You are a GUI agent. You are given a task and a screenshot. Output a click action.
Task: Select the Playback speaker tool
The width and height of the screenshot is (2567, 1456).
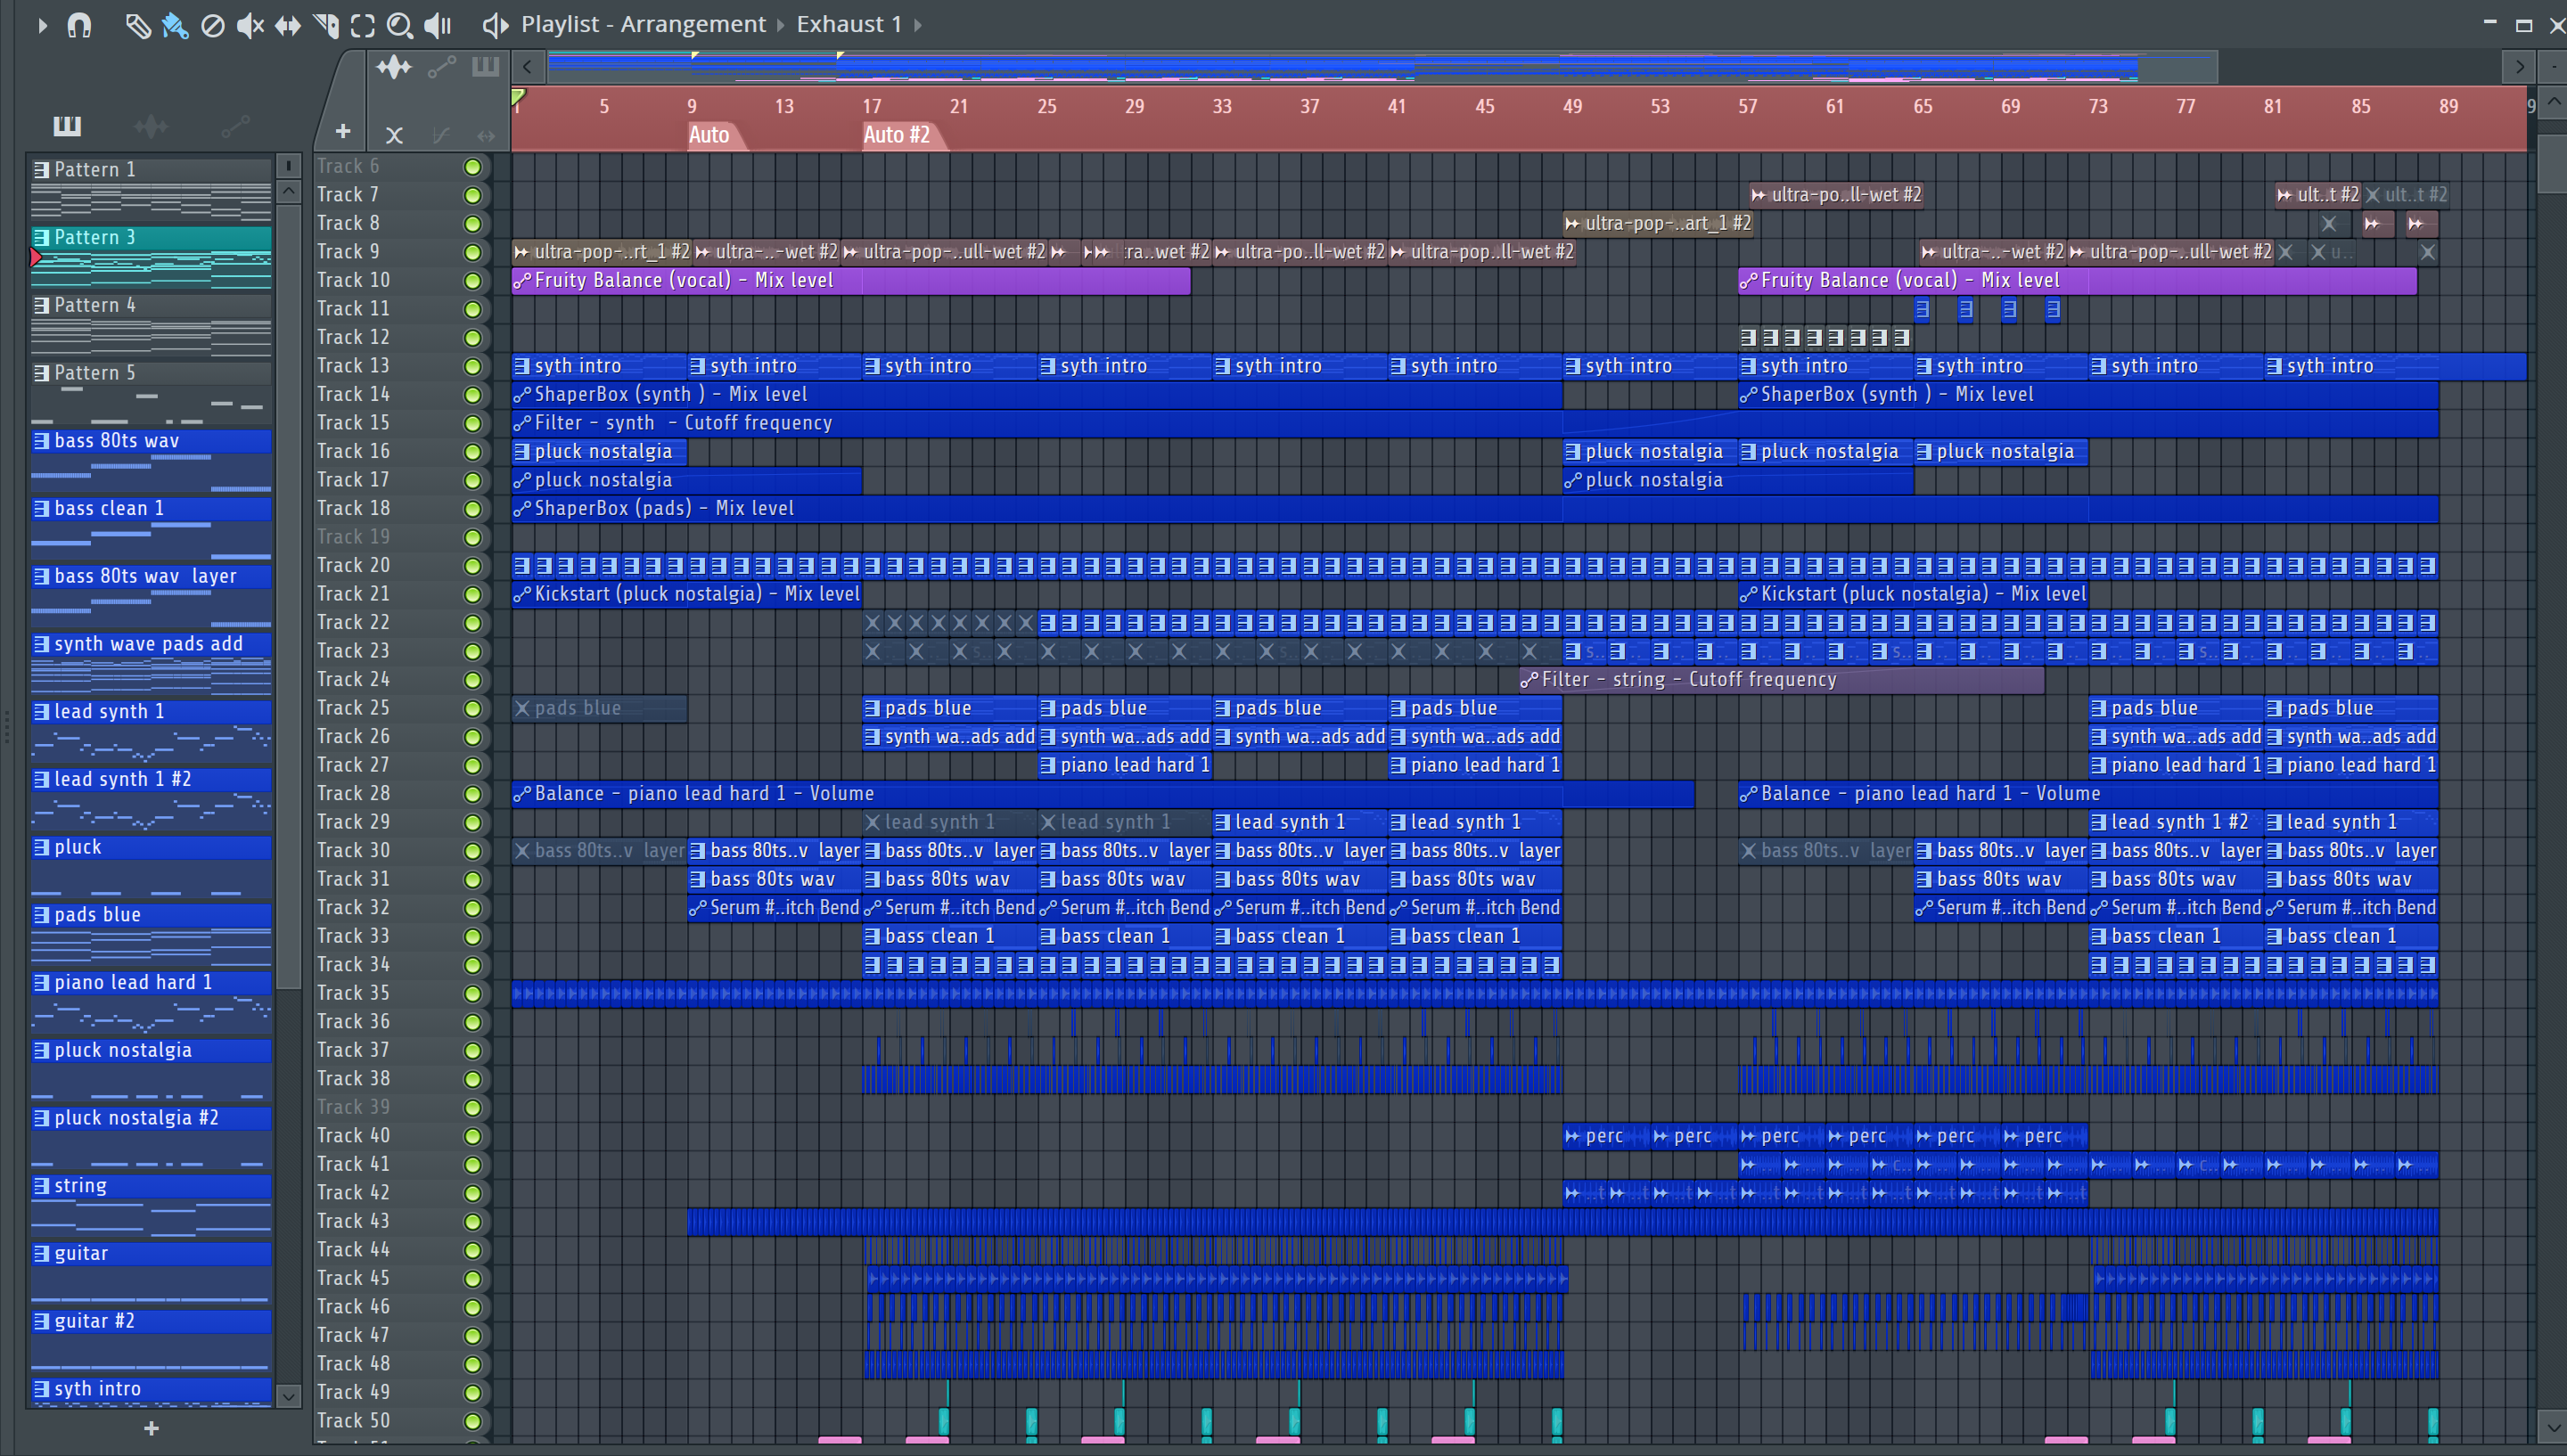[x=438, y=25]
